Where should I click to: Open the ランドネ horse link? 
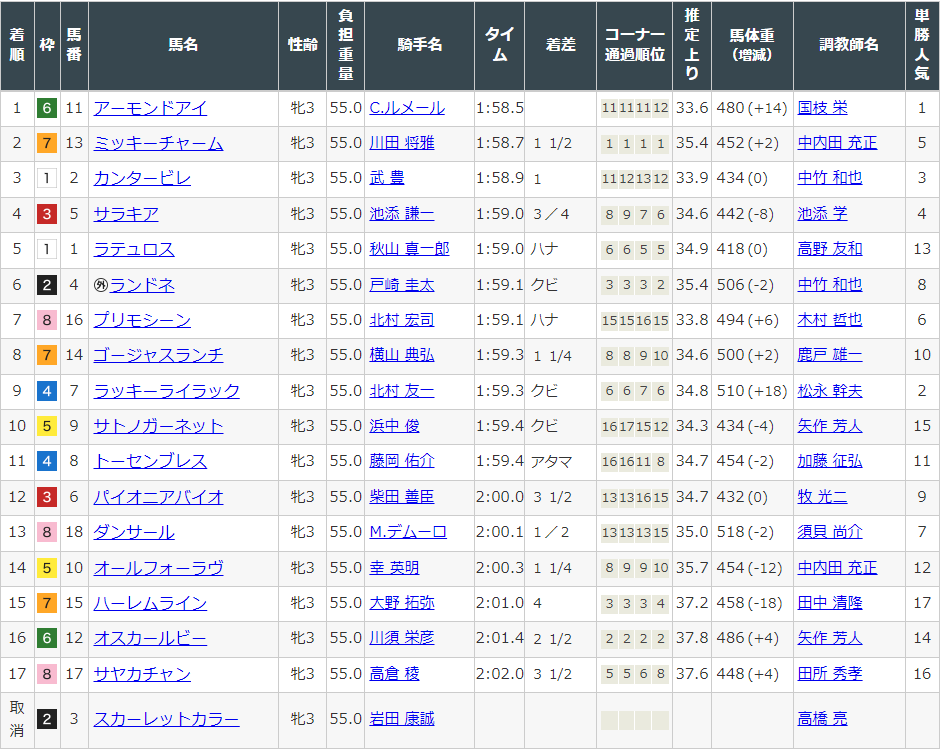142,285
